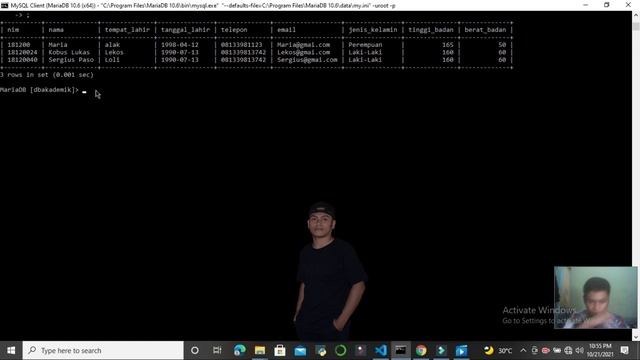Image resolution: width=640 pixels, height=360 pixels.
Task: Click the 'tinggi_badan' column header
Action: [x=431, y=30]
